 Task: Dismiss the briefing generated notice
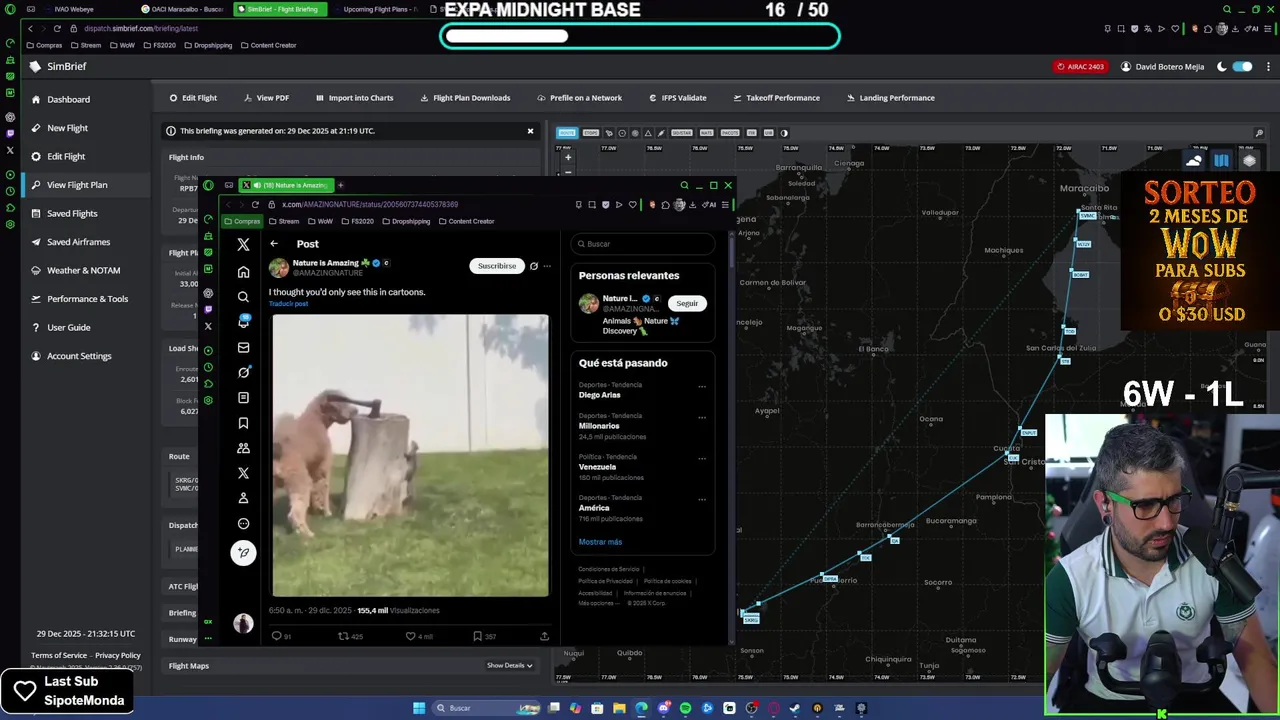tap(530, 131)
